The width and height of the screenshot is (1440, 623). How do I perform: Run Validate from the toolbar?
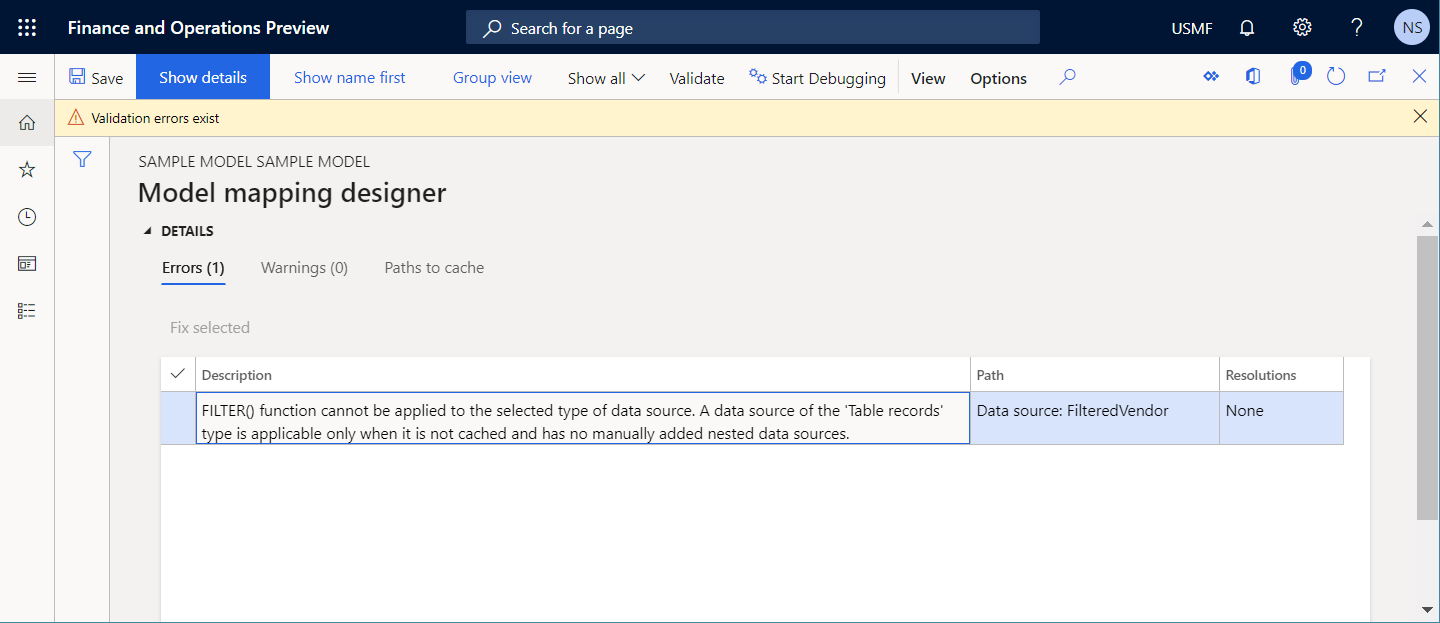pyautogui.click(x=697, y=77)
